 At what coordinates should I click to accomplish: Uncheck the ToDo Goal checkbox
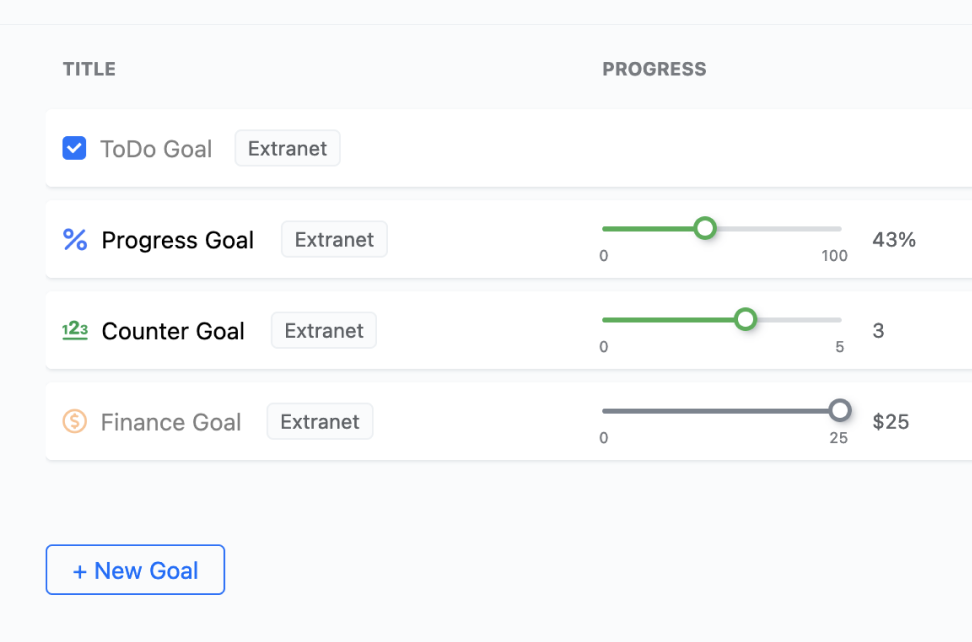tap(74, 148)
